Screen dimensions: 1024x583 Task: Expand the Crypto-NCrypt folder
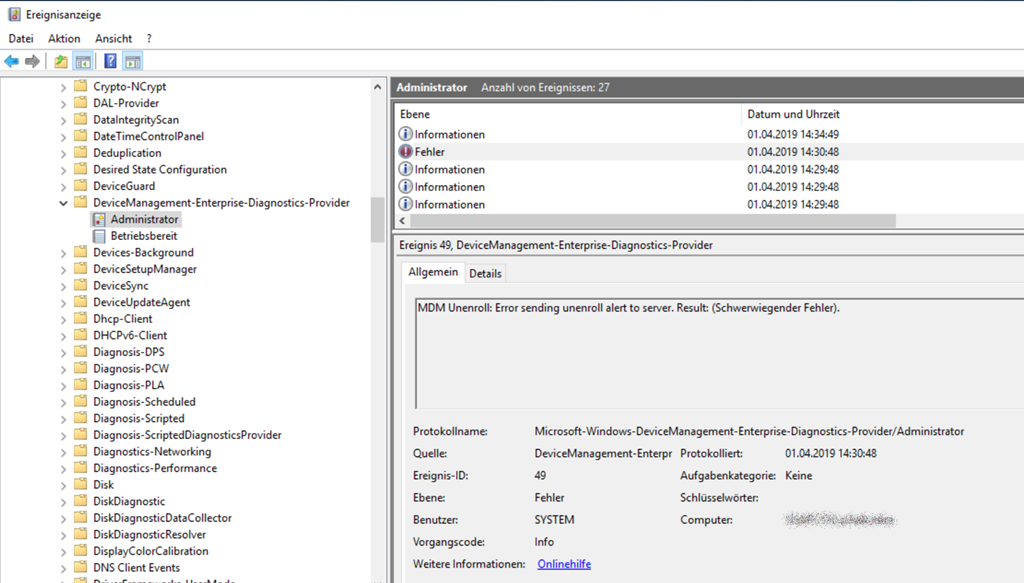(x=64, y=87)
